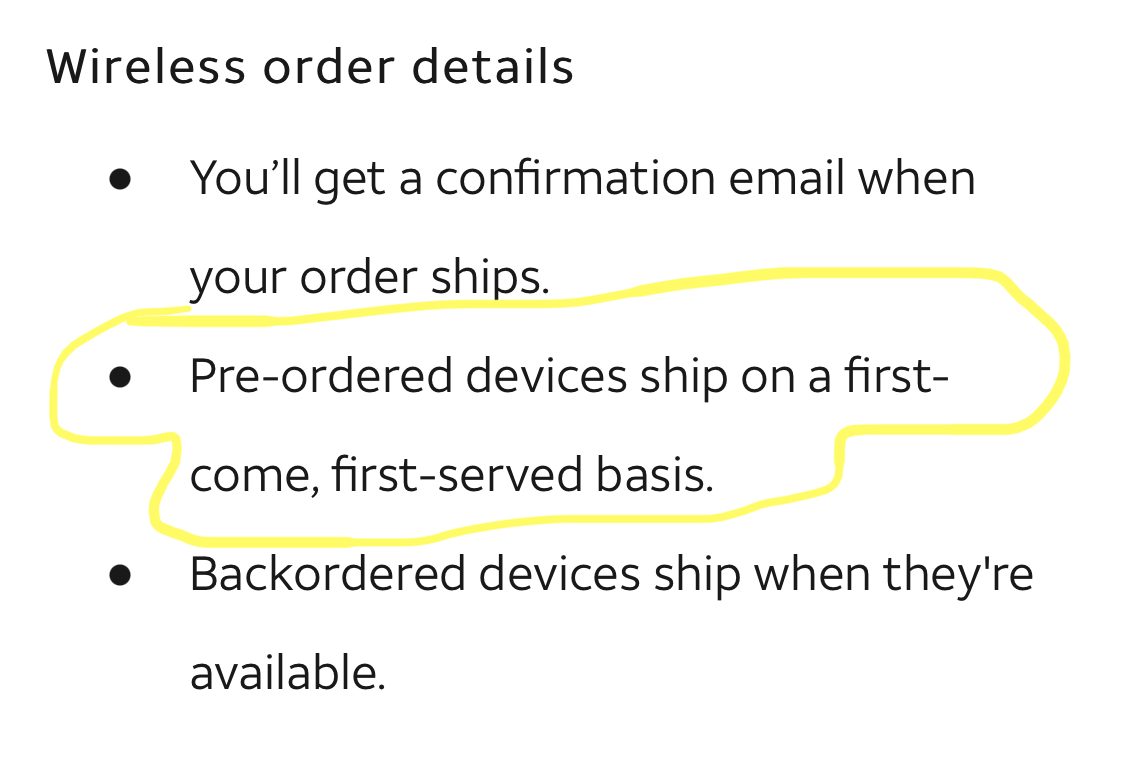The height and width of the screenshot is (765, 1125).
Task: Click the first bullet point dot
Action: click(120, 179)
